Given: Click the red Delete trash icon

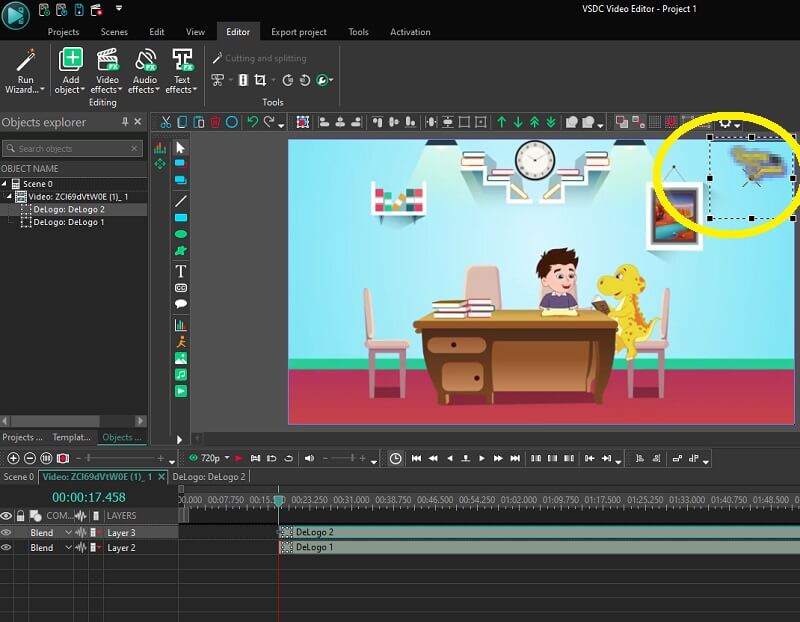Looking at the screenshot, I should (214, 122).
